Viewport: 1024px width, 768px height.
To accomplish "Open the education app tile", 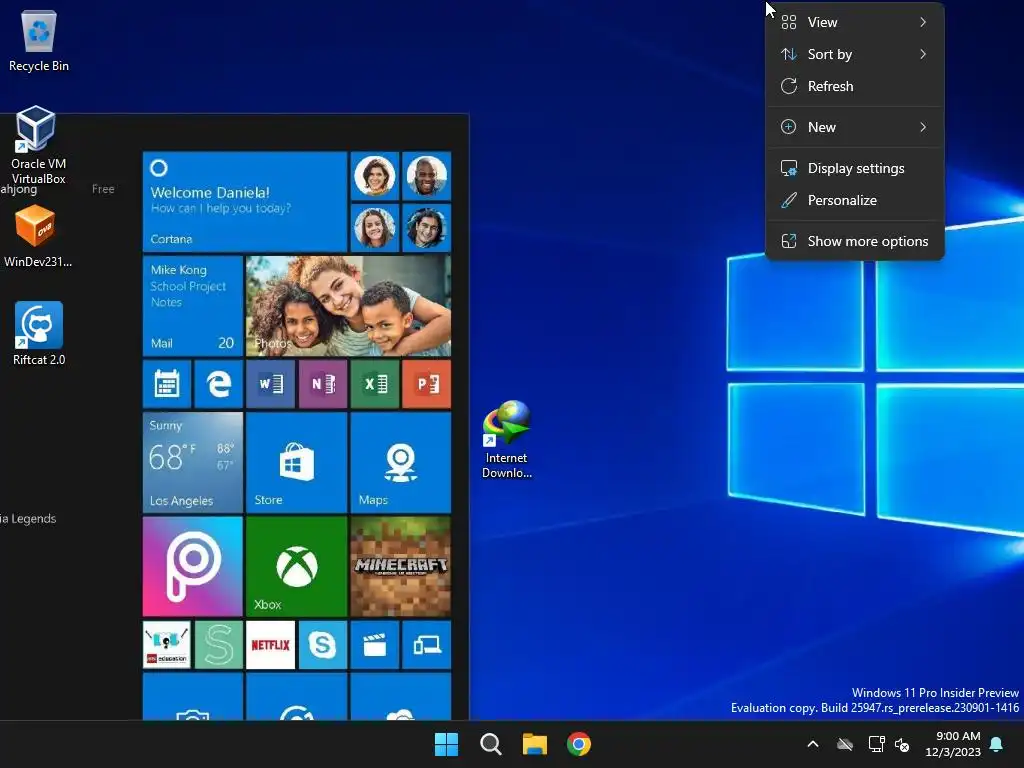I will (167, 645).
